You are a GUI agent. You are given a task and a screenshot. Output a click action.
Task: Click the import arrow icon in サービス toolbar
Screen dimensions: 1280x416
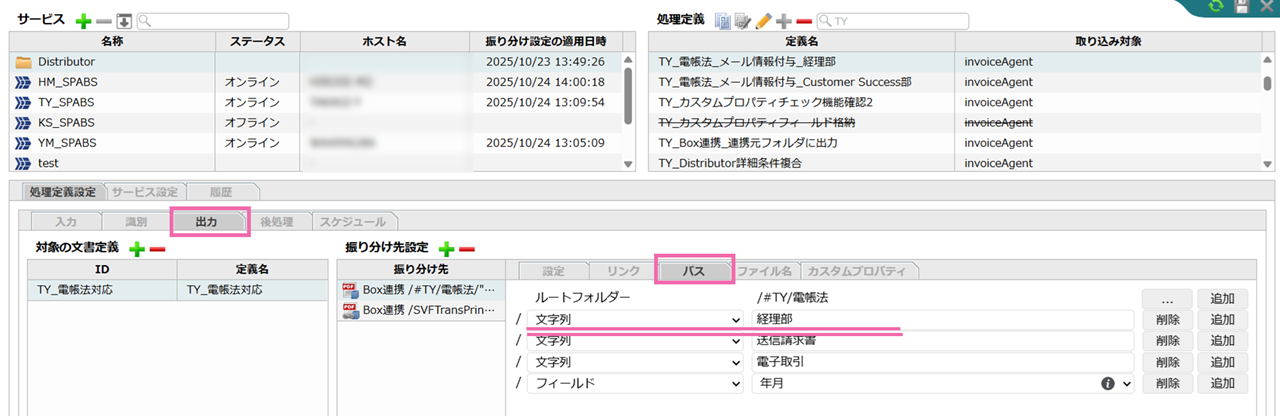pos(124,20)
